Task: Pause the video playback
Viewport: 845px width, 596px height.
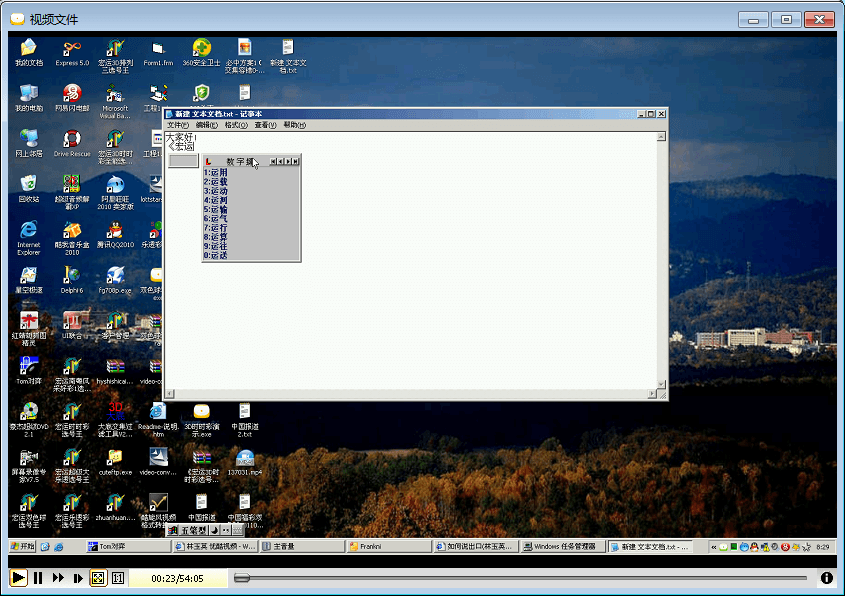Action: [x=38, y=578]
